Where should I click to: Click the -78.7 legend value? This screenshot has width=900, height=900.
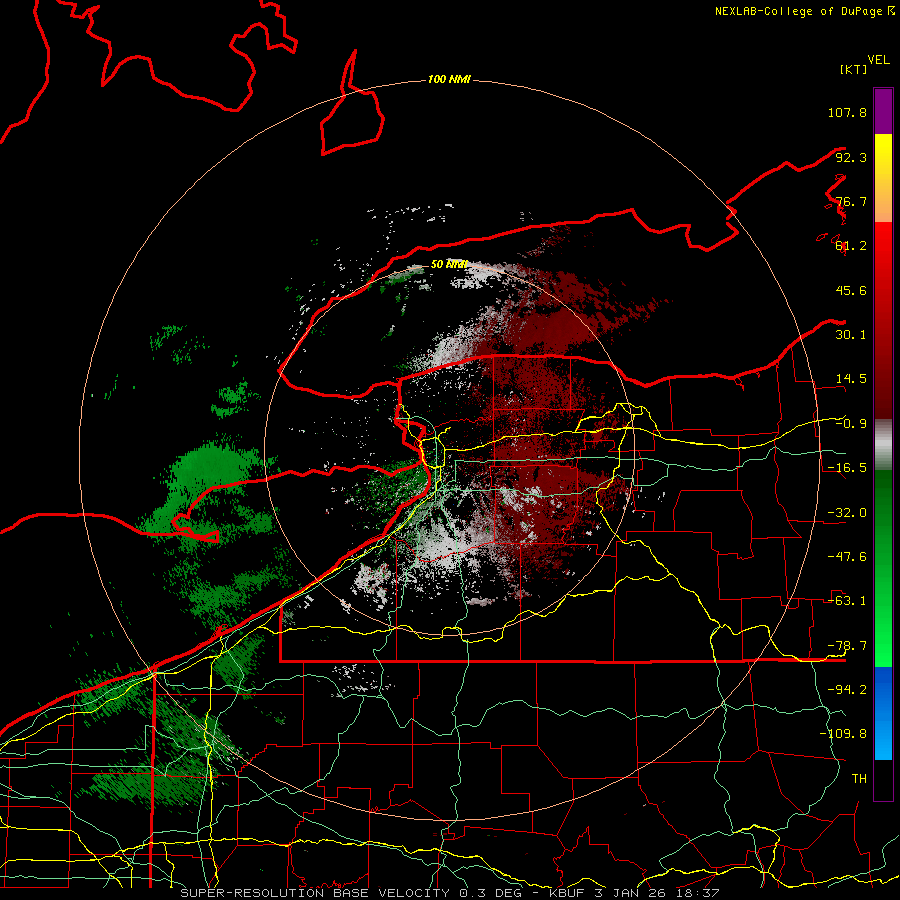(x=847, y=646)
